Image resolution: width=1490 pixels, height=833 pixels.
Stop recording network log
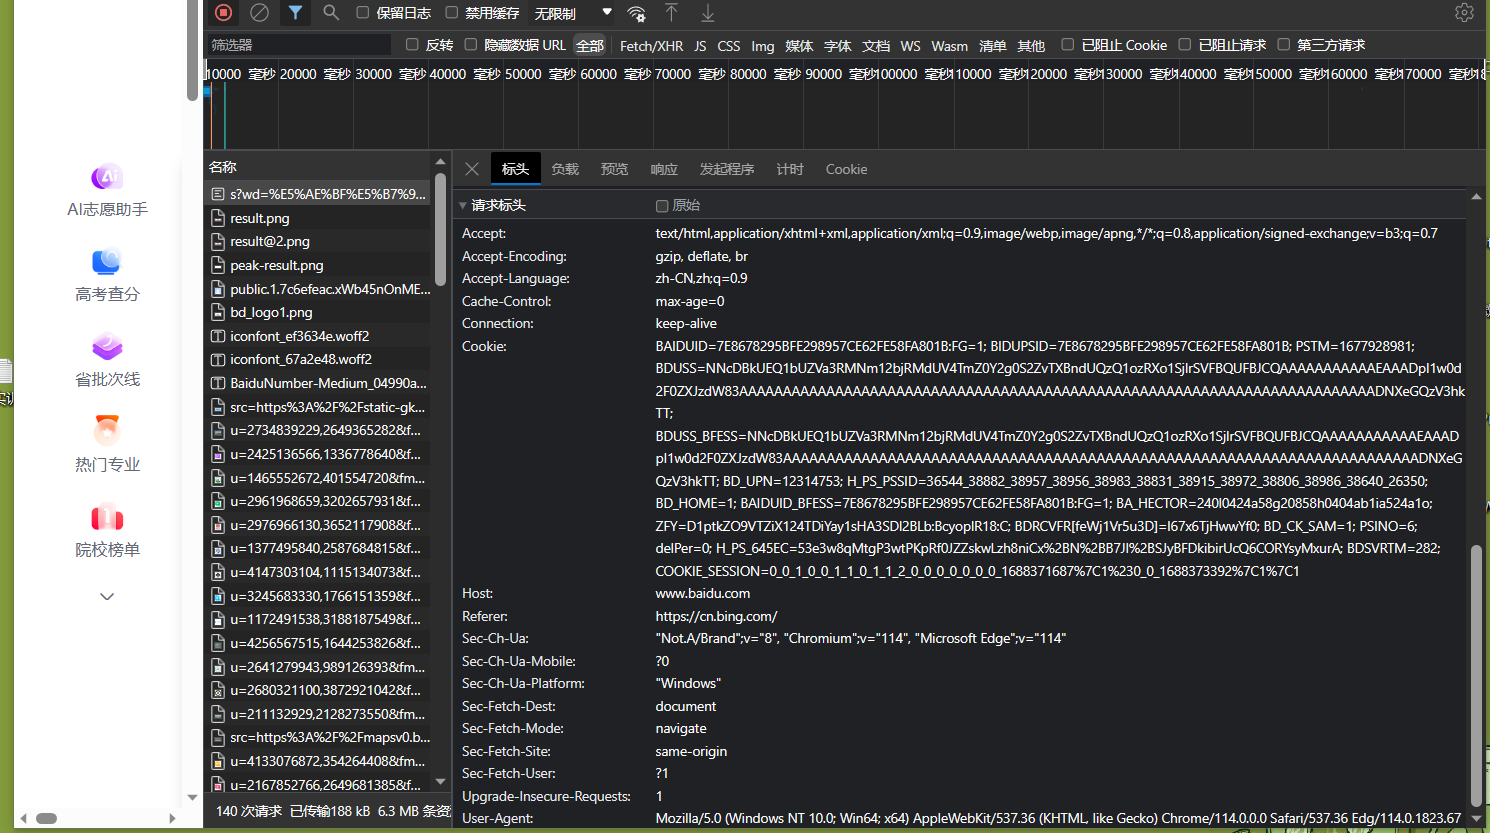pos(224,13)
